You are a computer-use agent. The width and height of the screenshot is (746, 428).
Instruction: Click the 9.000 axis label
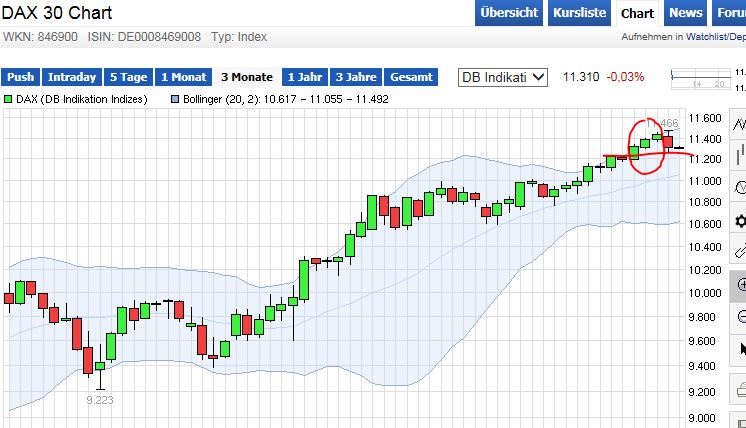click(702, 418)
